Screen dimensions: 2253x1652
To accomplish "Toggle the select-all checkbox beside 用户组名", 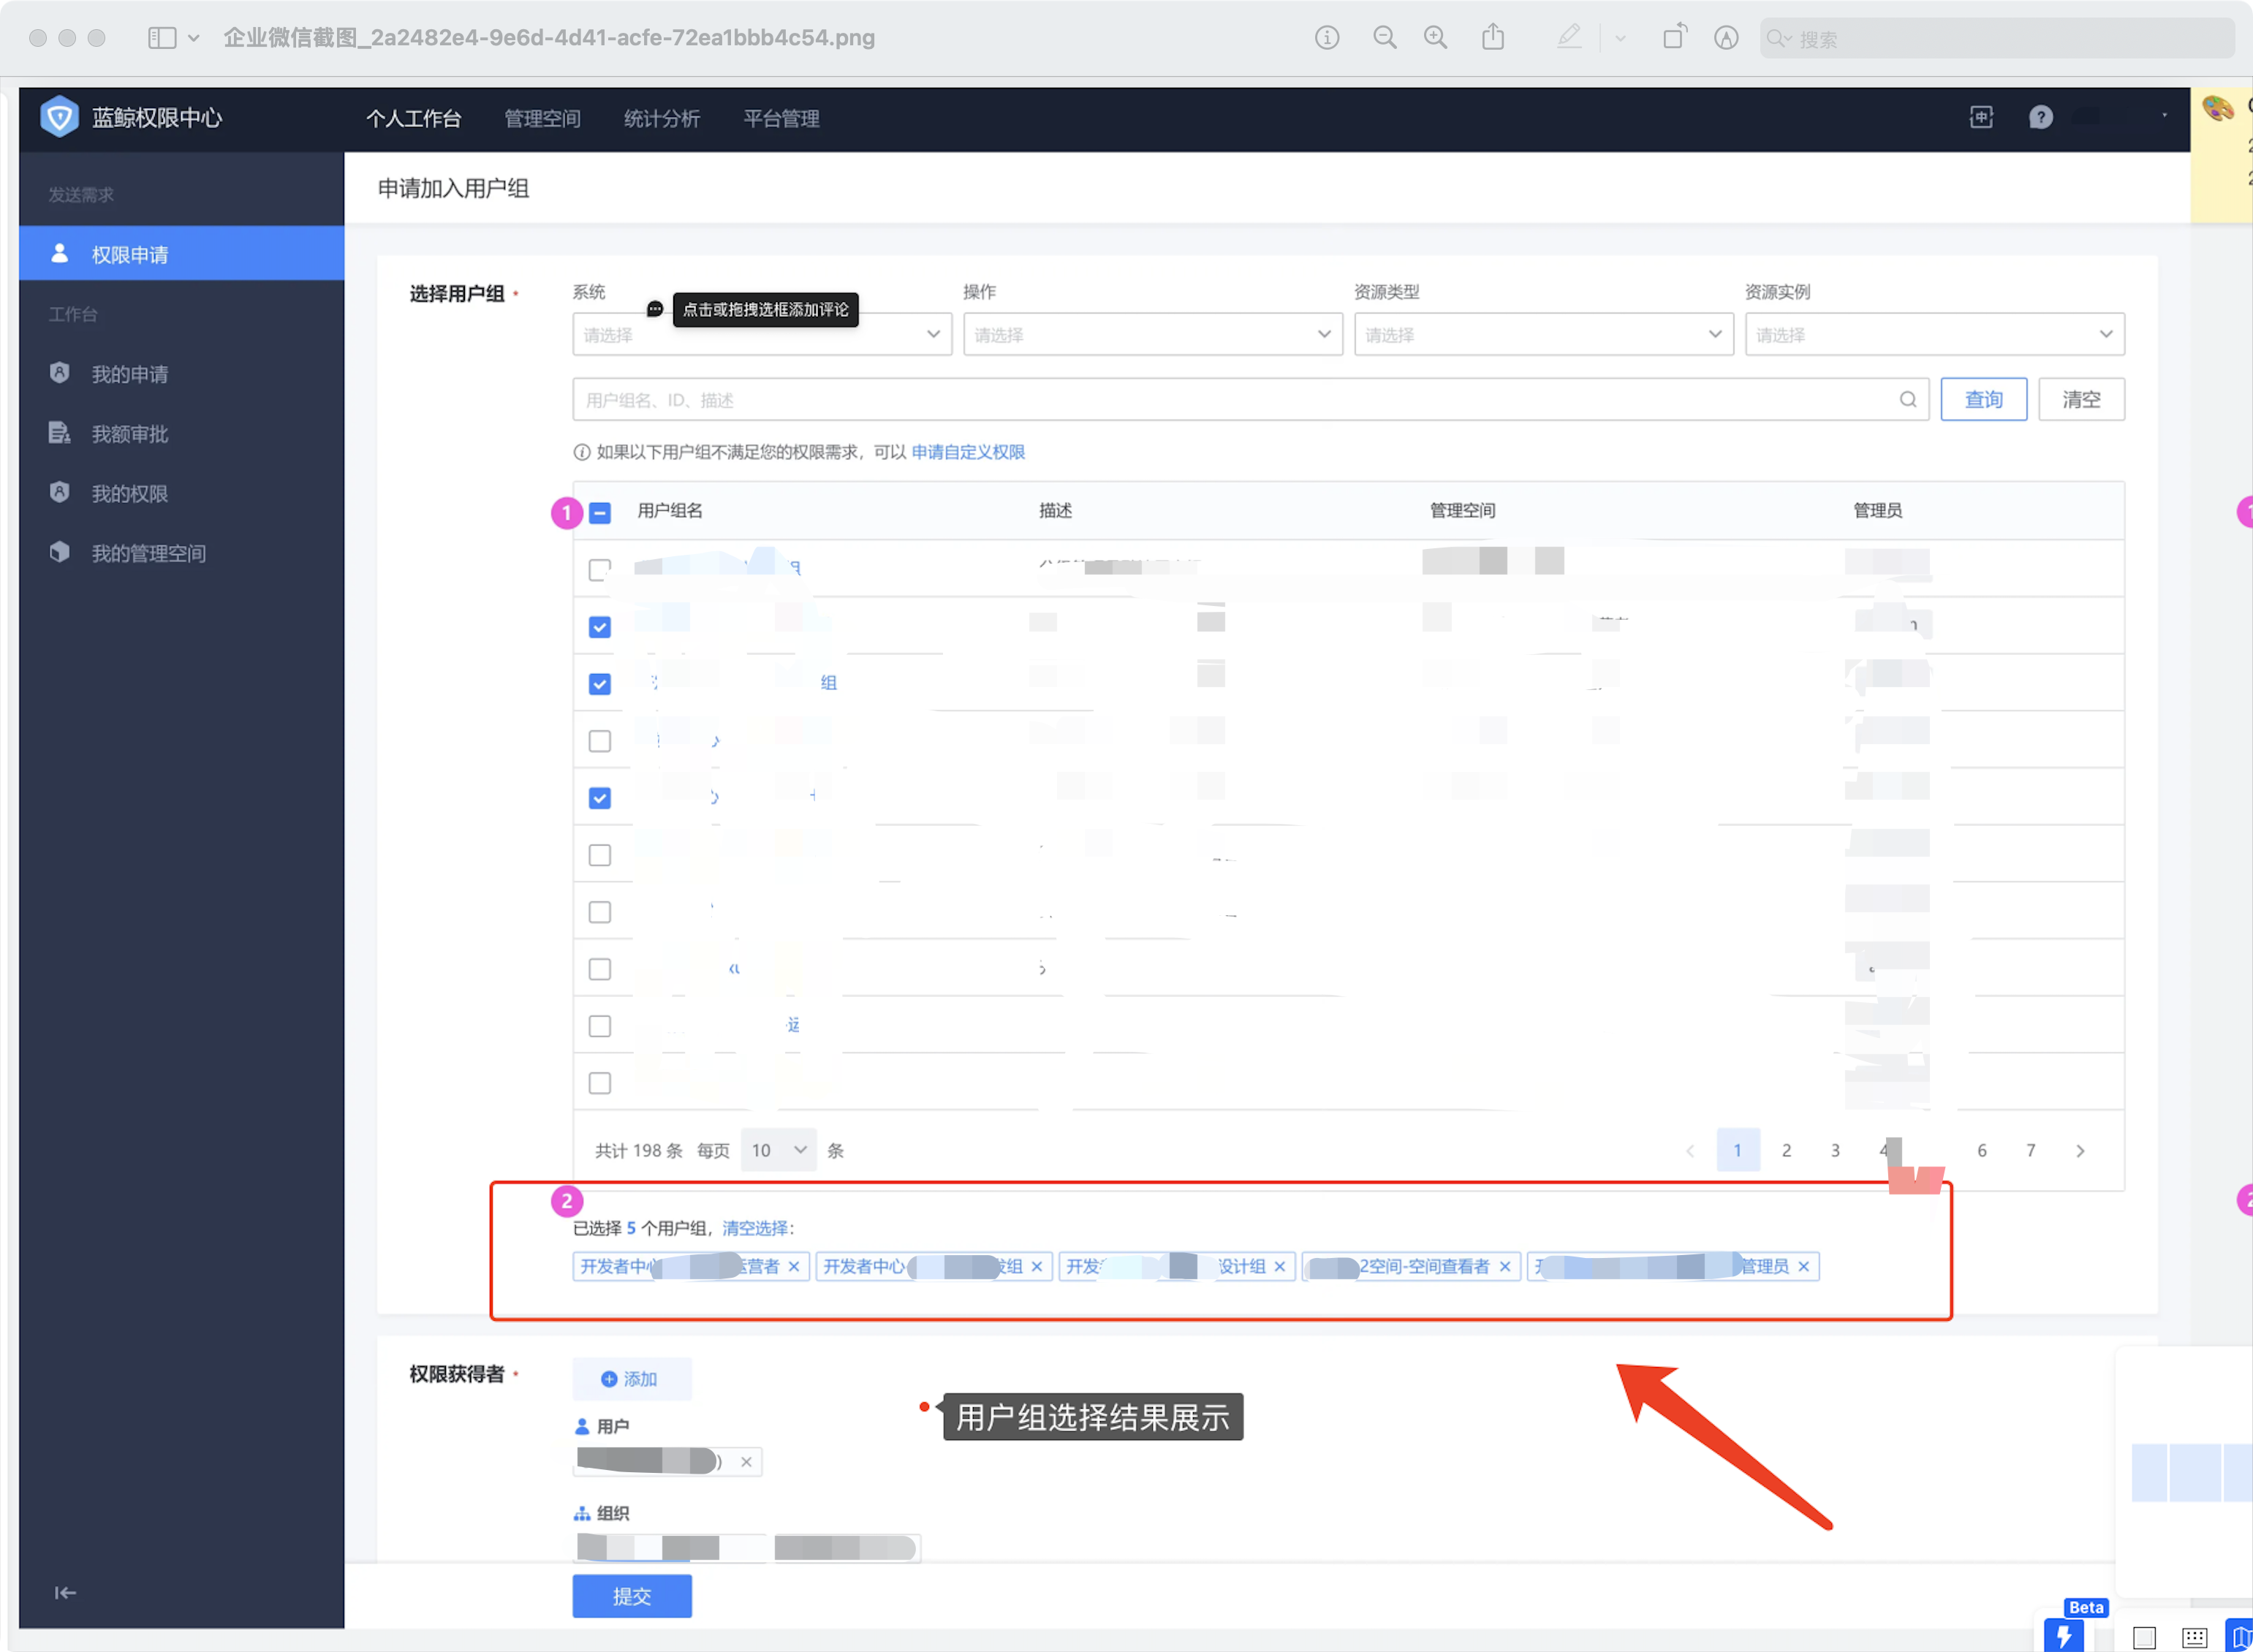I will pos(599,513).
